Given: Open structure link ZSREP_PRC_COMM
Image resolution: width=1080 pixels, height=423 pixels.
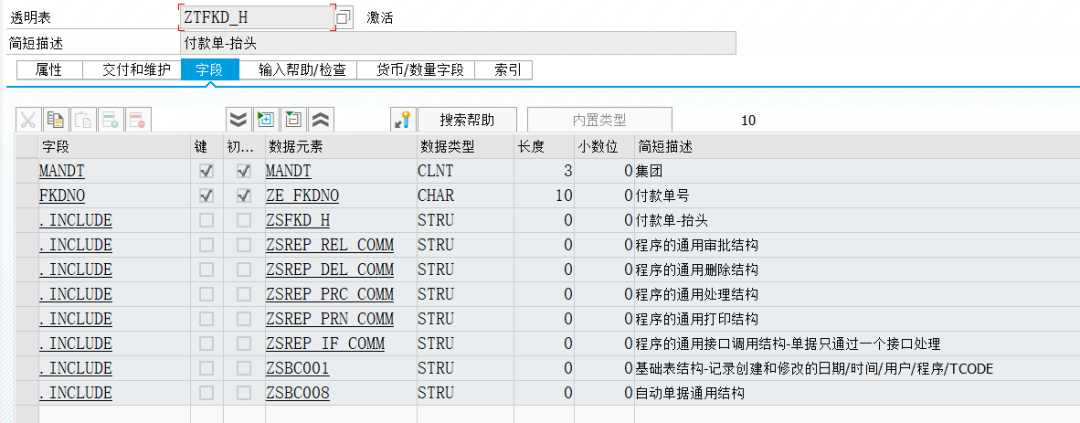Looking at the screenshot, I should click(330, 294).
